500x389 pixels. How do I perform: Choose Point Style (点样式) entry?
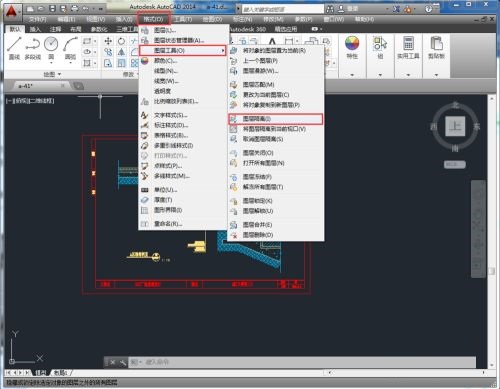(x=183, y=166)
